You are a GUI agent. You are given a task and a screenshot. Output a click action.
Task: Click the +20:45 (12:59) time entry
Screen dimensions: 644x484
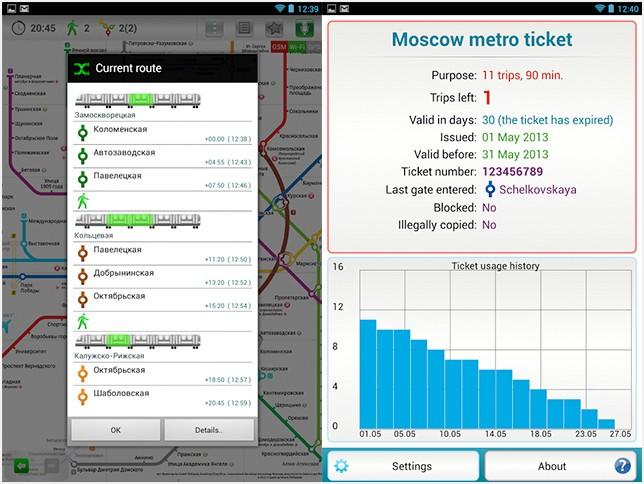pos(228,403)
